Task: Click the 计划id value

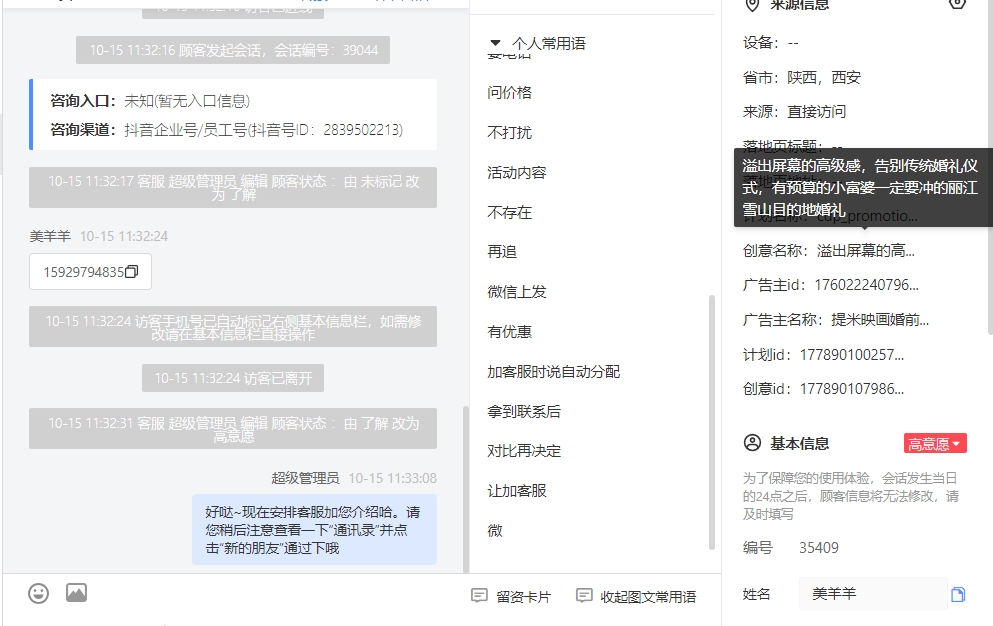Action: pos(852,355)
